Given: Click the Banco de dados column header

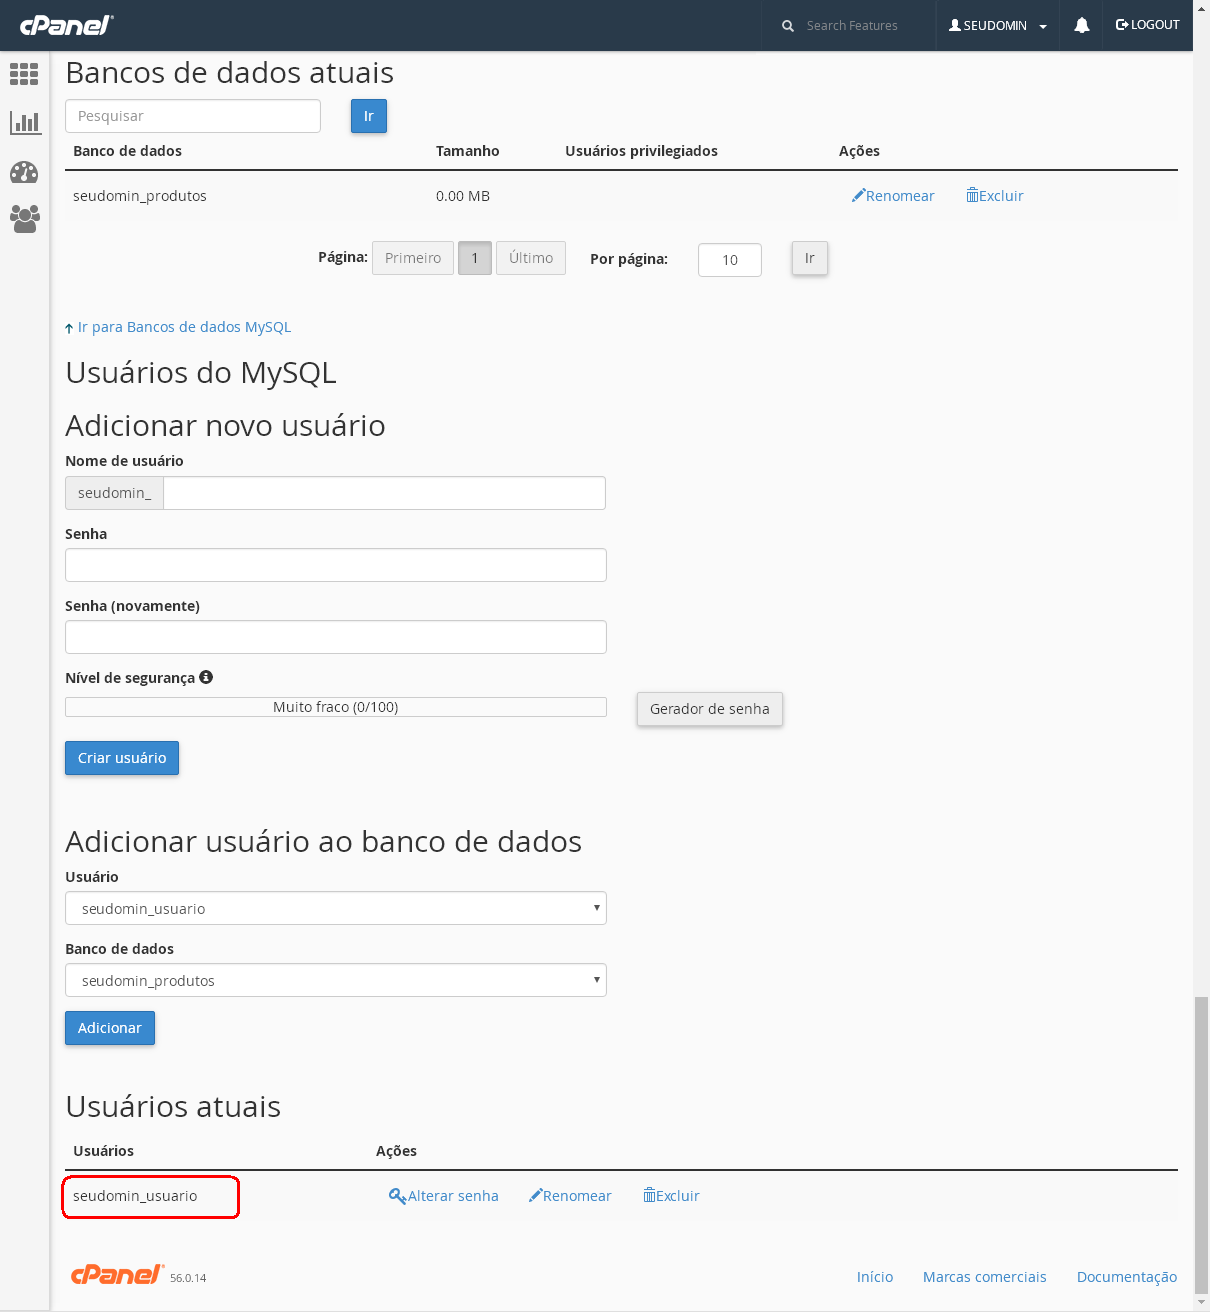Looking at the screenshot, I should click(x=127, y=151).
